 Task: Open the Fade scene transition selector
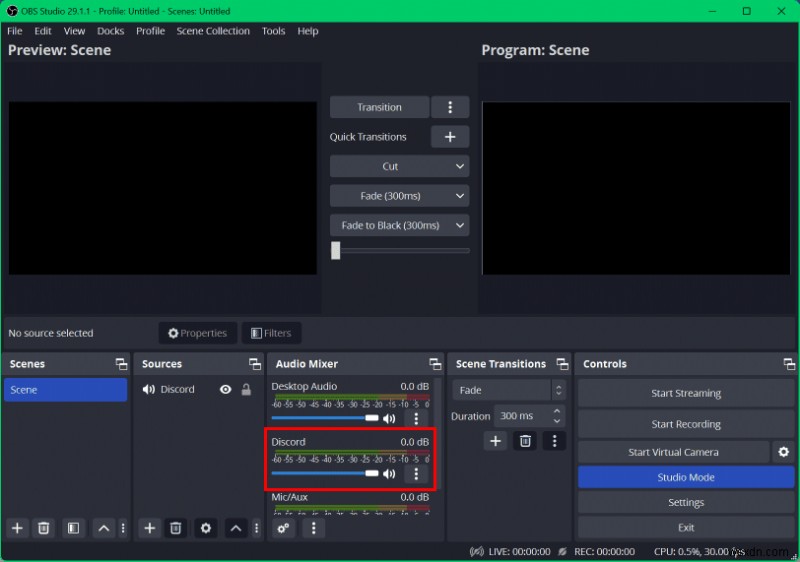pyautogui.click(x=508, y=390)
